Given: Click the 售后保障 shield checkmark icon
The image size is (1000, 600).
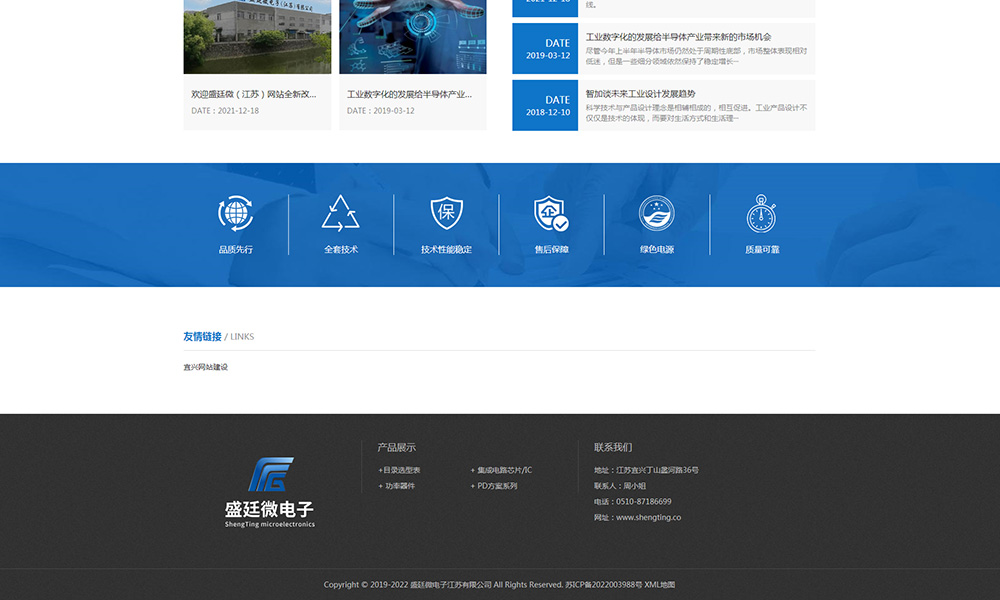Looking at the screenshot, I should tap(551, 214).
